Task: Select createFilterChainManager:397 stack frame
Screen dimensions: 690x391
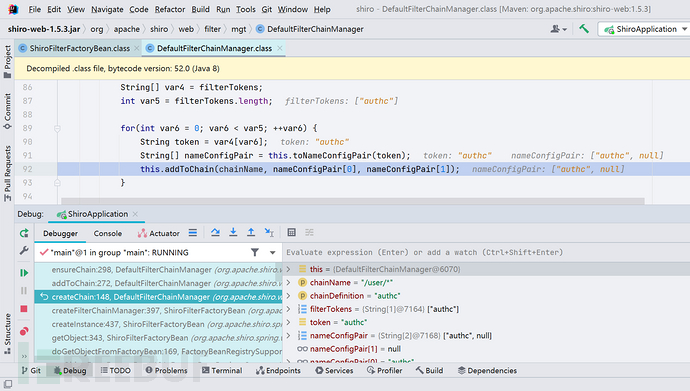Action: [x=158, y=311]
